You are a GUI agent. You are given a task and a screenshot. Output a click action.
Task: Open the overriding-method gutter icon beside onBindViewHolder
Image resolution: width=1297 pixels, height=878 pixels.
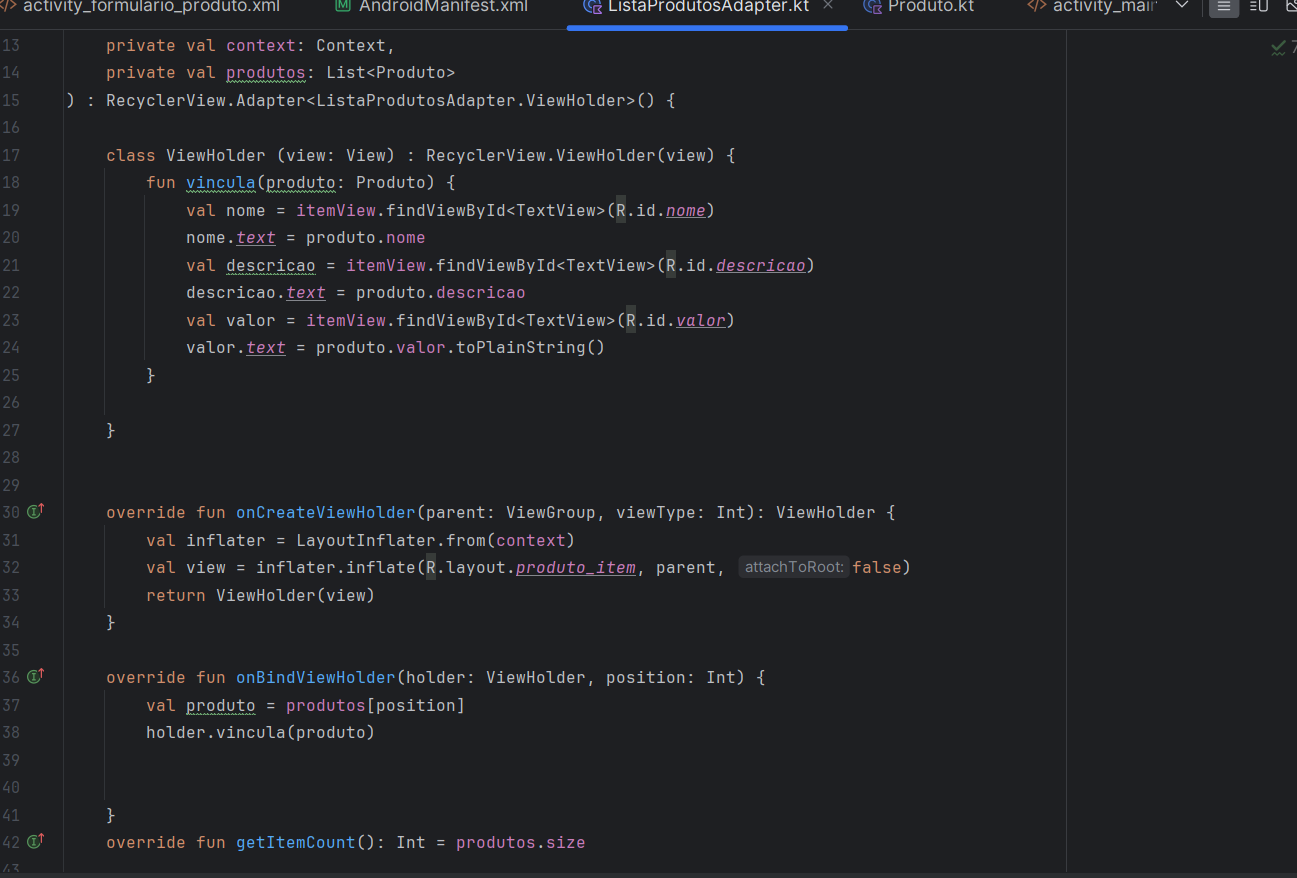tap(35, 677)
